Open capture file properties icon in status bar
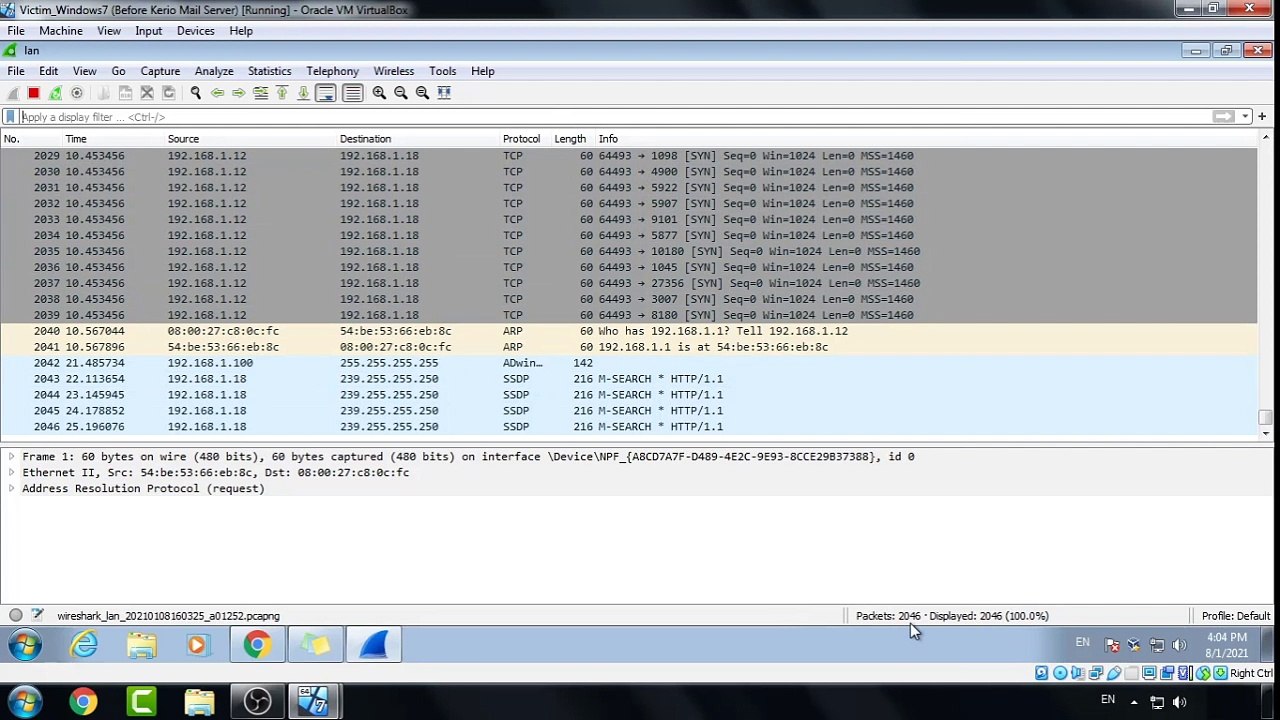This screenshot has height=720, width=1280. click(37, 616)
